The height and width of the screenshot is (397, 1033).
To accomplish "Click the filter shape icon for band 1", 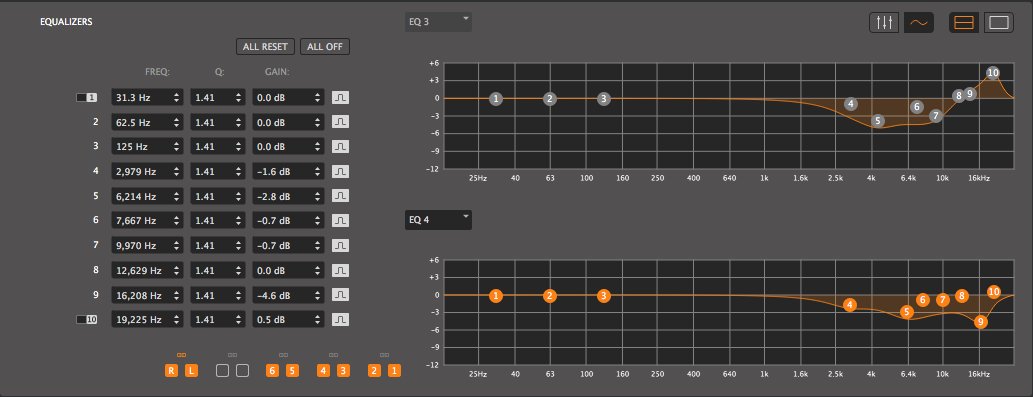I will (x=340, y=97).
